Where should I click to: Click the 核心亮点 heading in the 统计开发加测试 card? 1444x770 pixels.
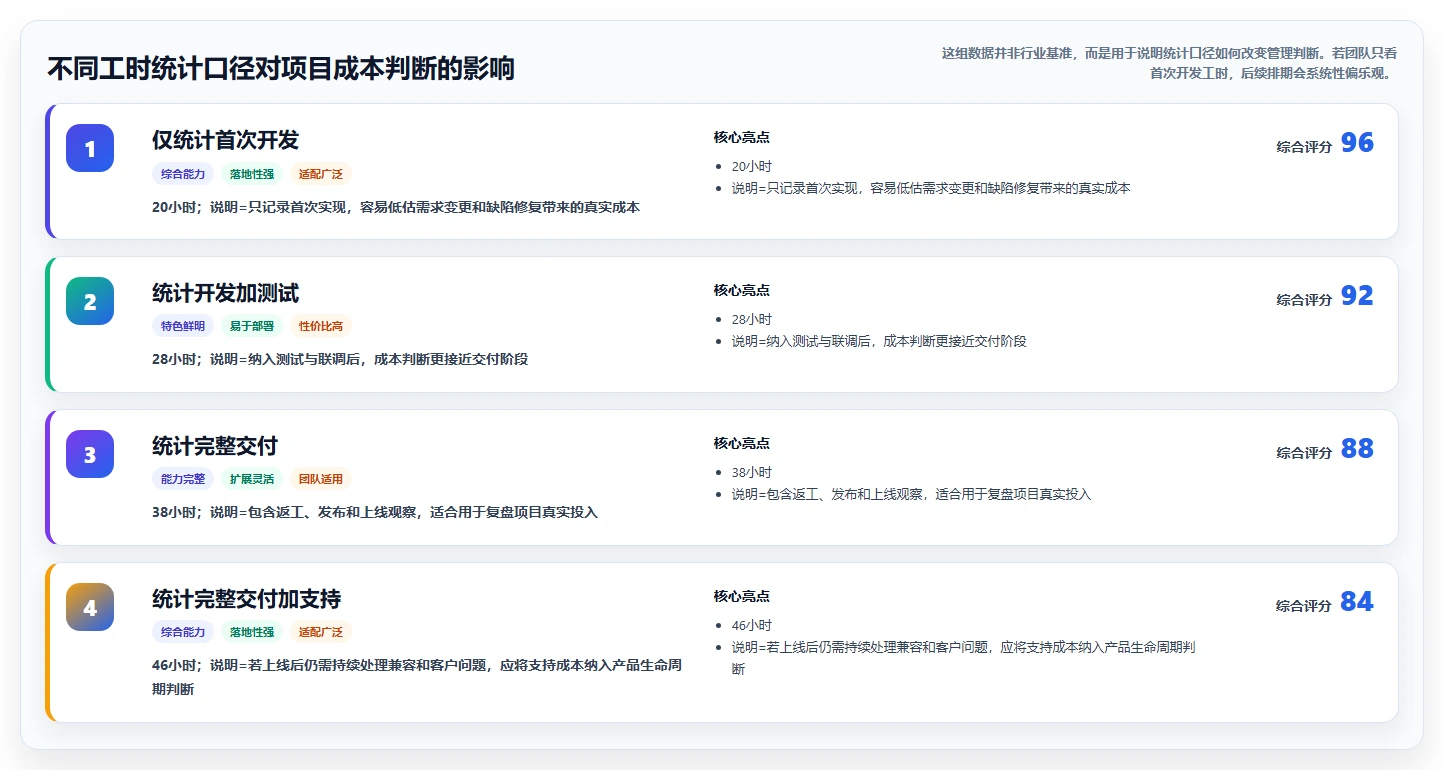tap(742, 291)
